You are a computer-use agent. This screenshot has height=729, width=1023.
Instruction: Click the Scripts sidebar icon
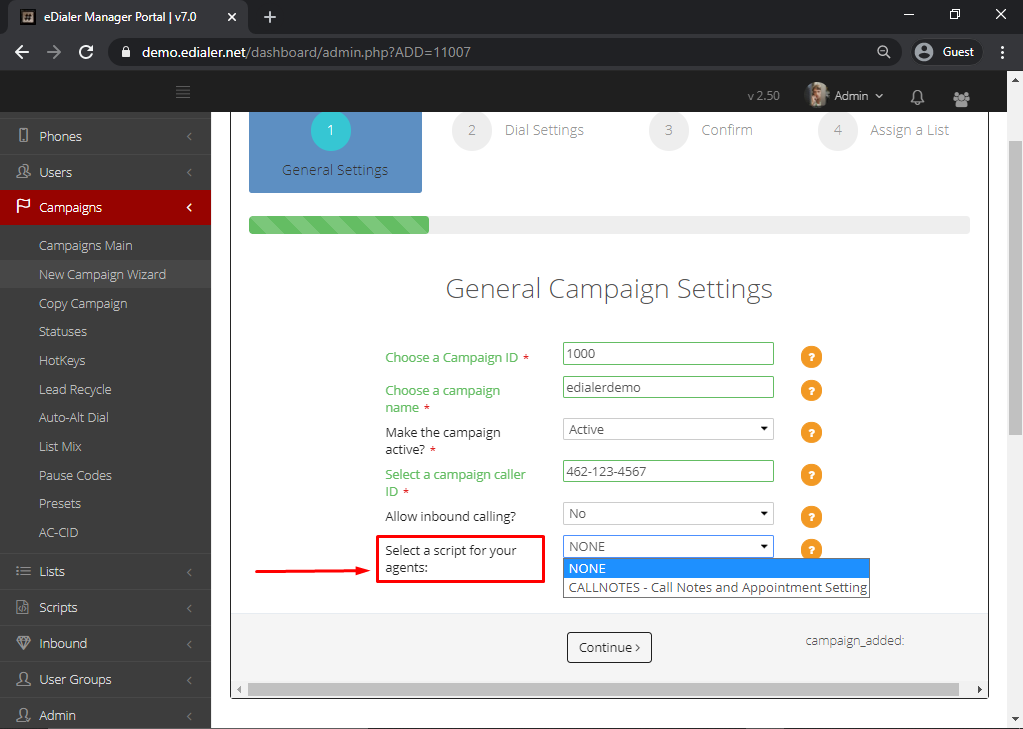point(23,607)
